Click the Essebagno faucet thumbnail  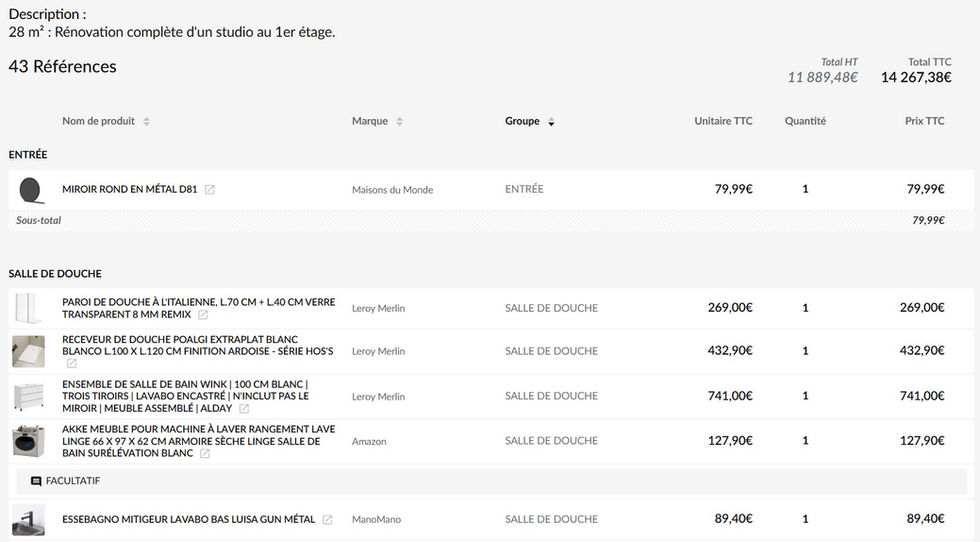28,519
